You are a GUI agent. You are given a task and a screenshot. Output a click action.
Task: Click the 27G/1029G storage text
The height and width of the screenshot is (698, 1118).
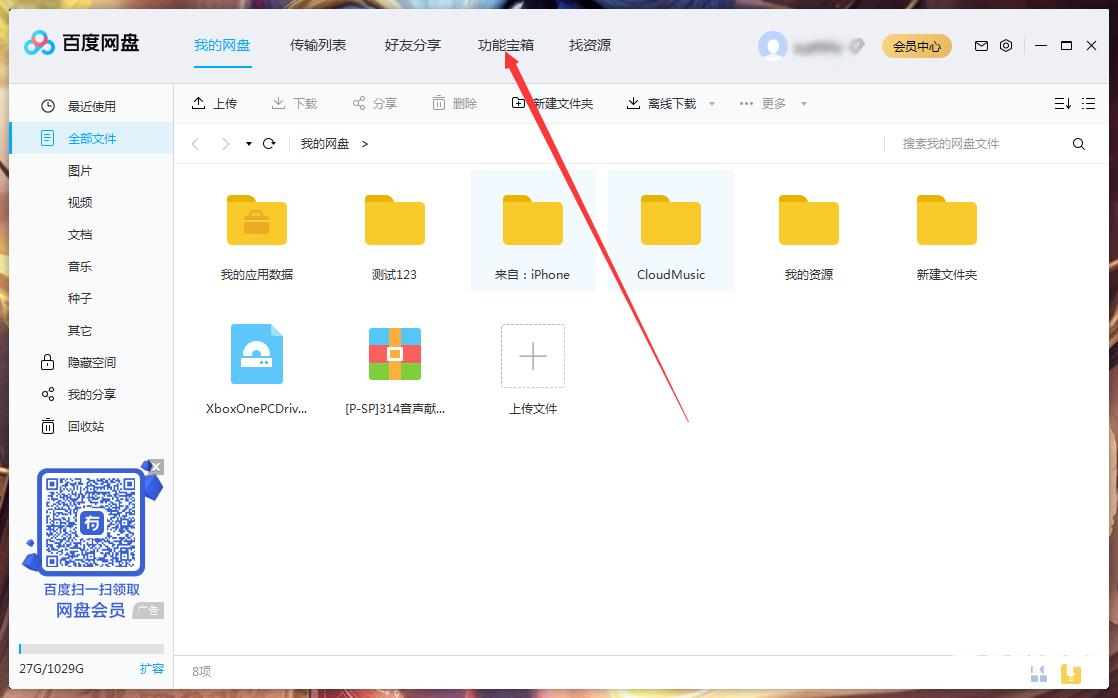(x=51, y=669)
